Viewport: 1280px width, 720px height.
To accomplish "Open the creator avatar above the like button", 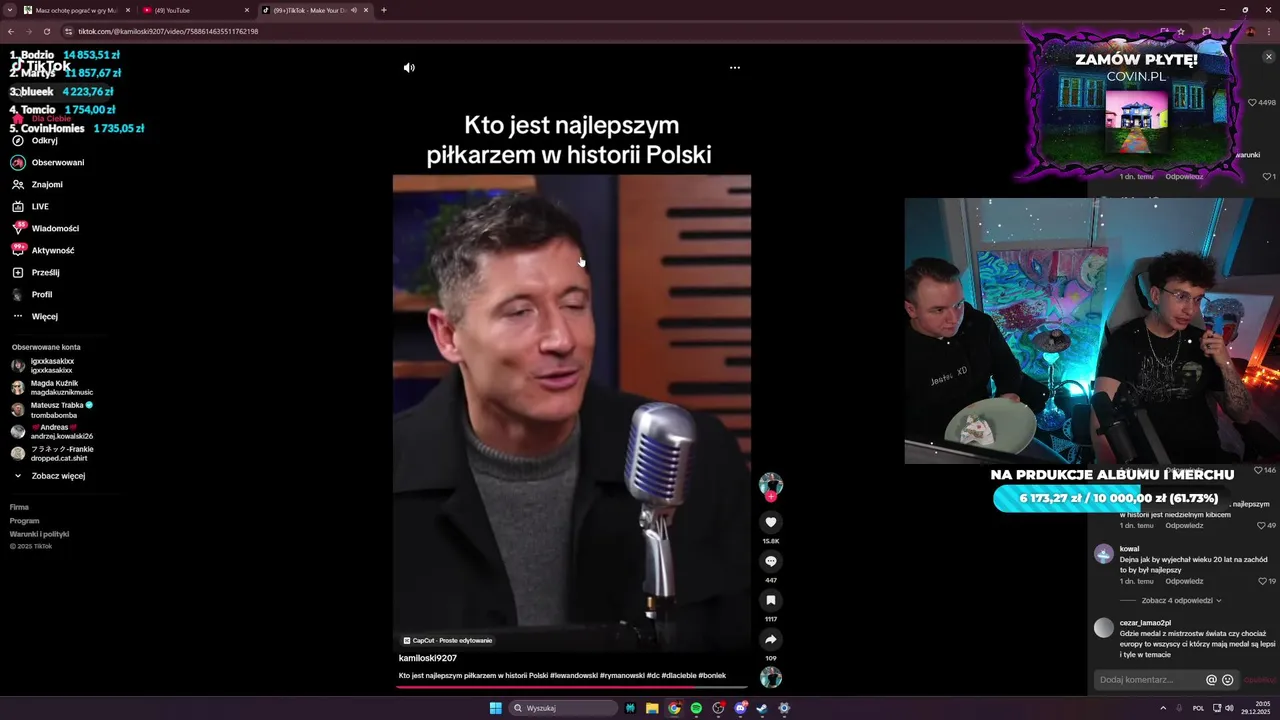I will coord(770,484).
